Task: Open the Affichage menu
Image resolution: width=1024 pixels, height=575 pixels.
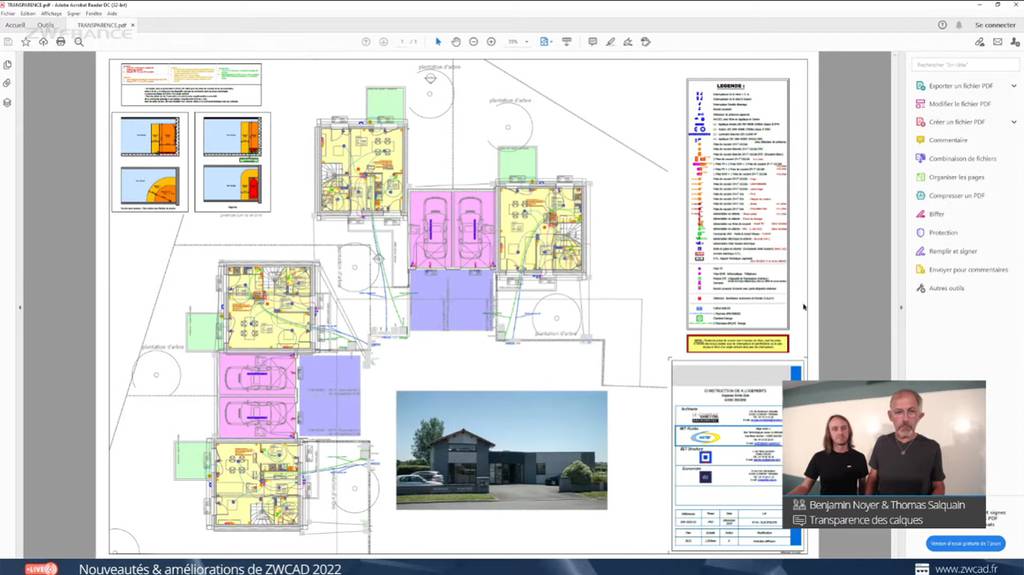Action: click(51, 13)
